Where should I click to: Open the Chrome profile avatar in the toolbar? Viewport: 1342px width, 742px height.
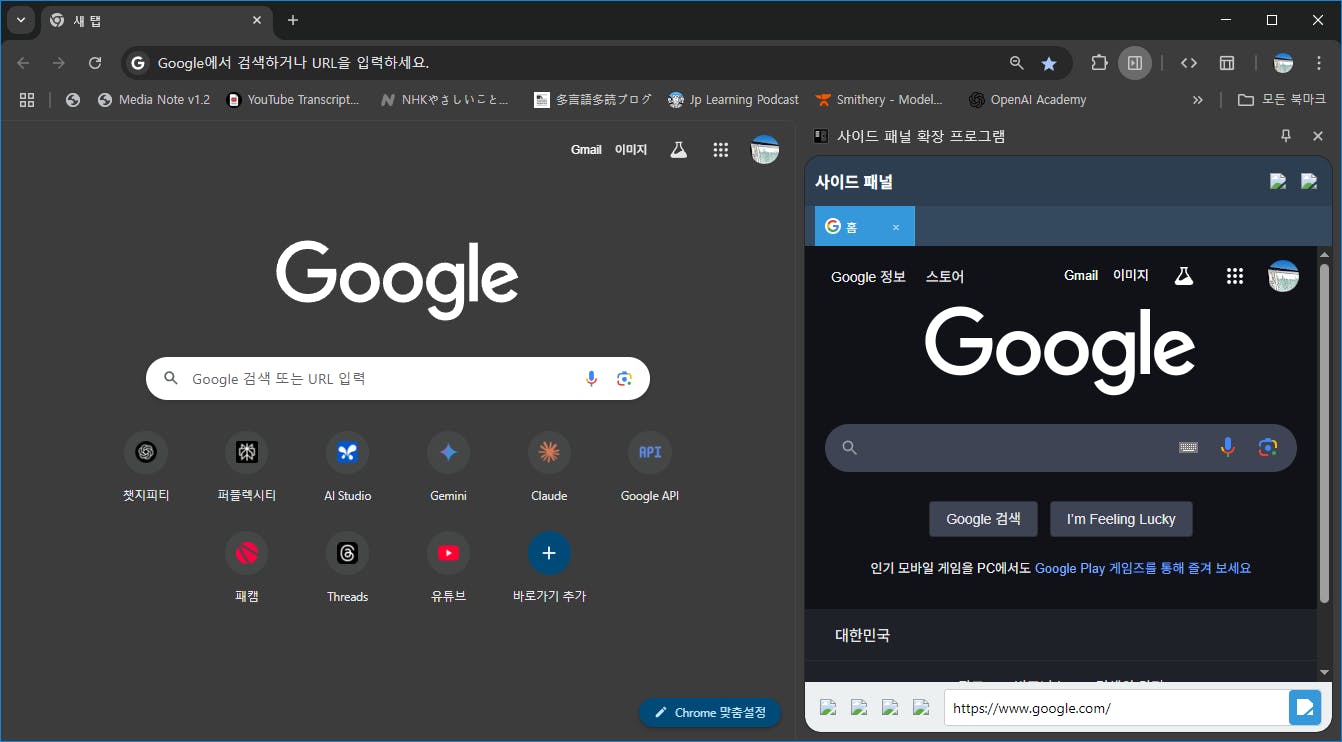coord(1283,63)
